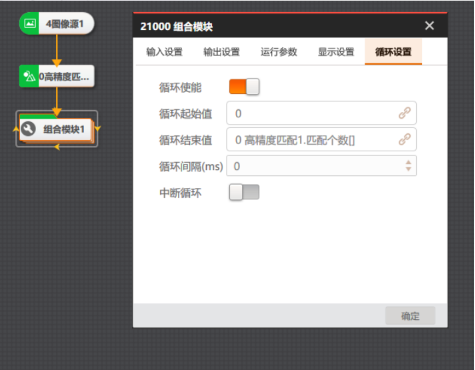Click the 确定 button

click(x=410, y=316)
